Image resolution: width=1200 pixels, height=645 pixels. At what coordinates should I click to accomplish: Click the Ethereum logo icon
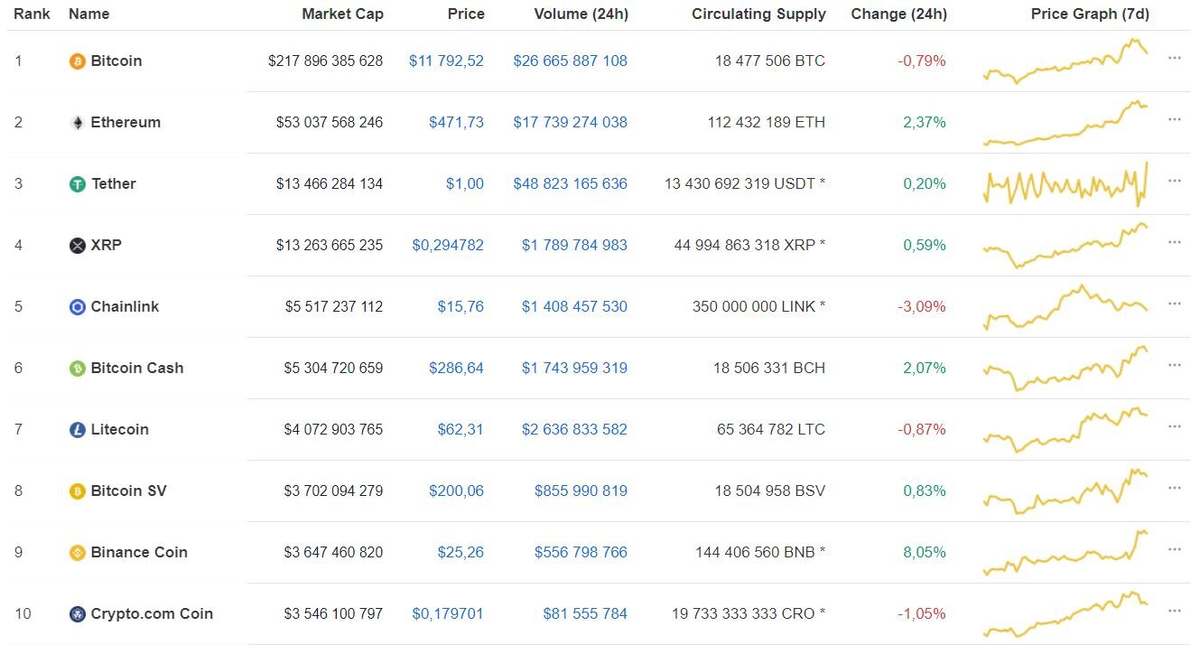click(77, 123)
